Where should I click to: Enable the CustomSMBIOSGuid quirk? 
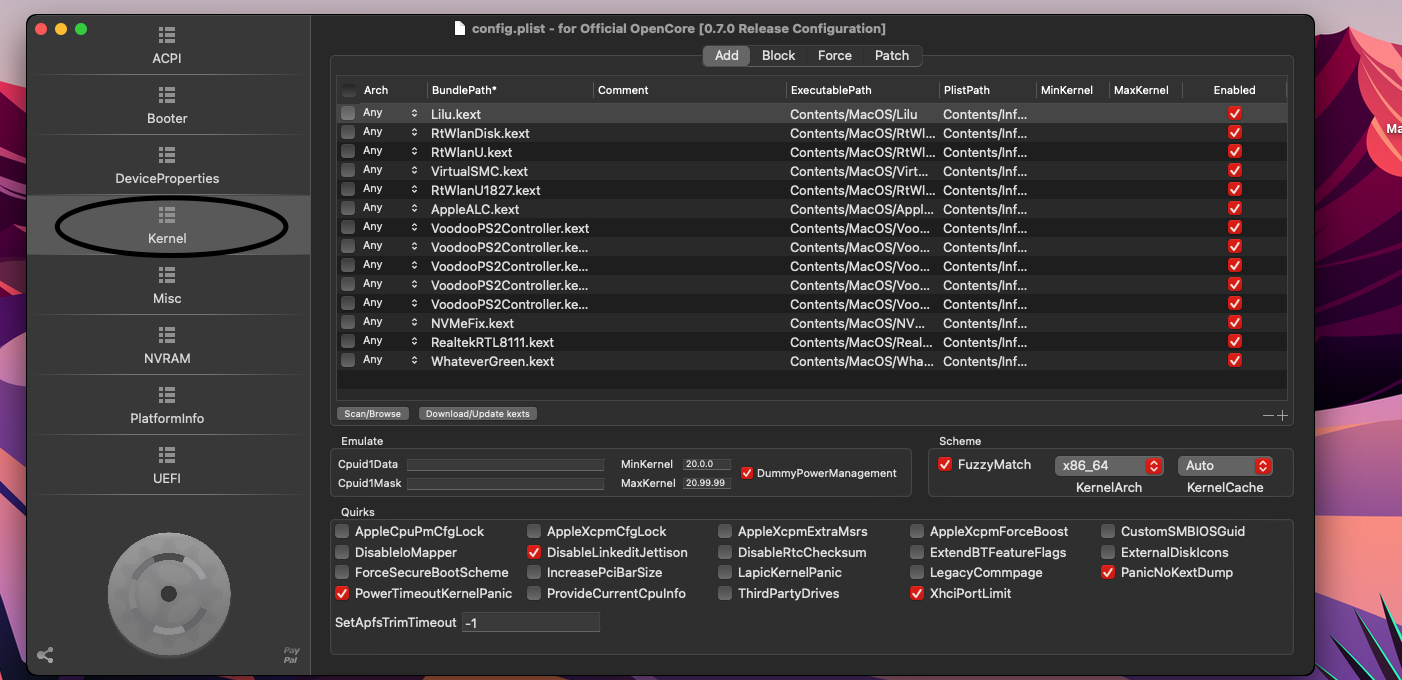click(1108, 531)
